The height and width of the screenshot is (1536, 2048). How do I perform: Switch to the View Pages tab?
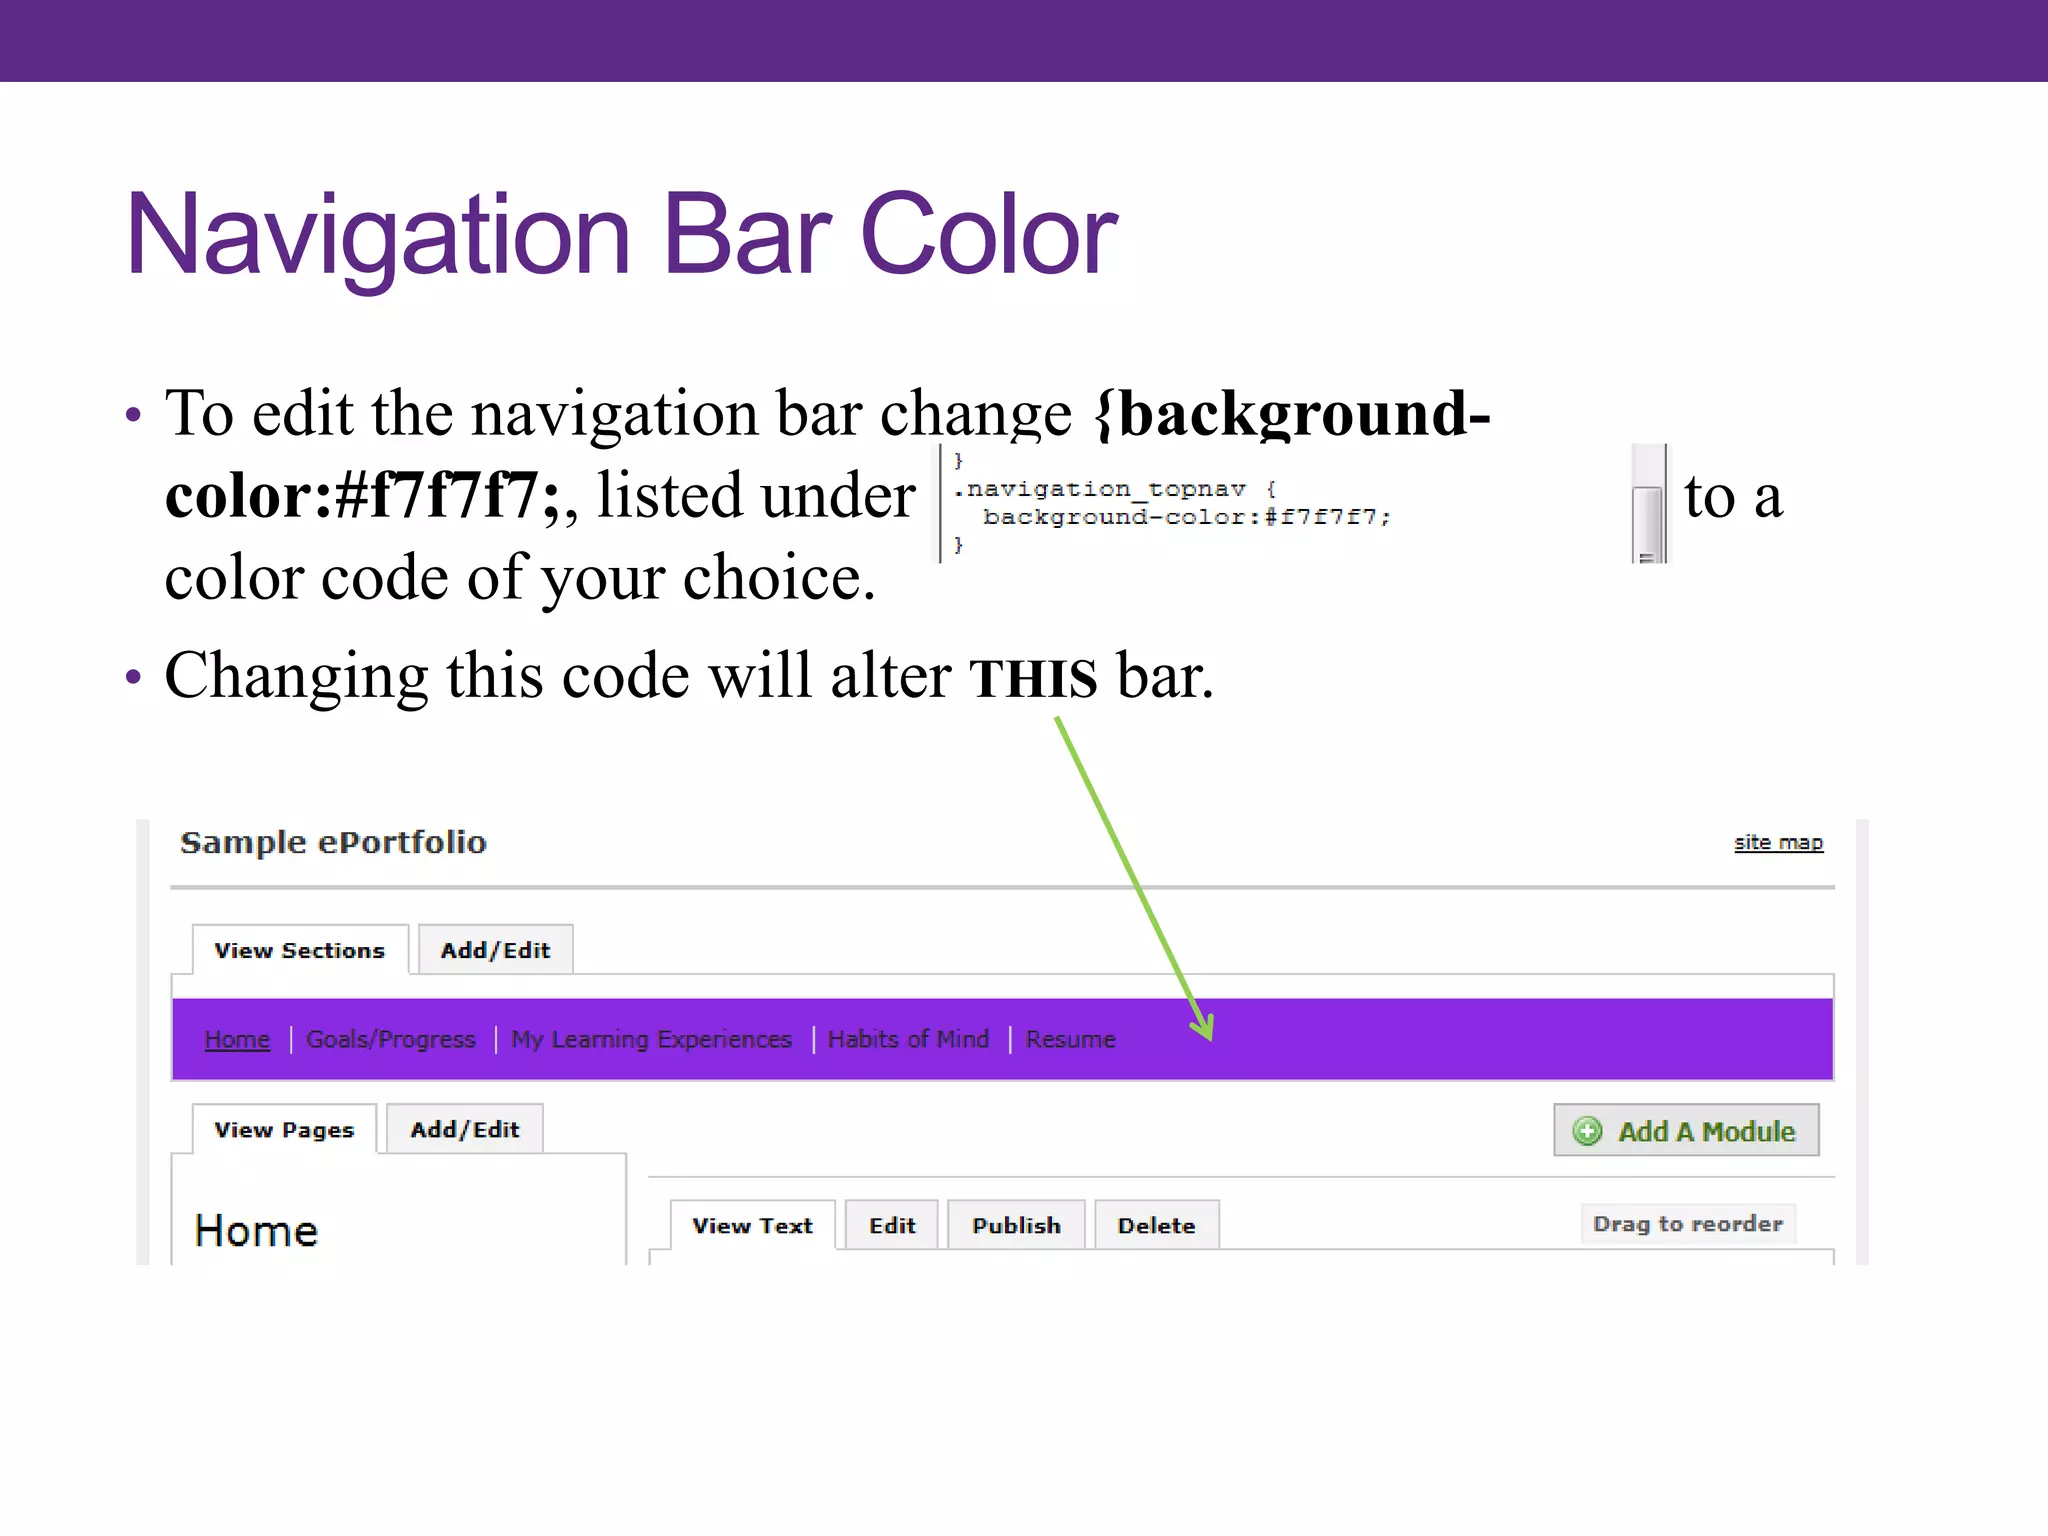(284, 1130)
